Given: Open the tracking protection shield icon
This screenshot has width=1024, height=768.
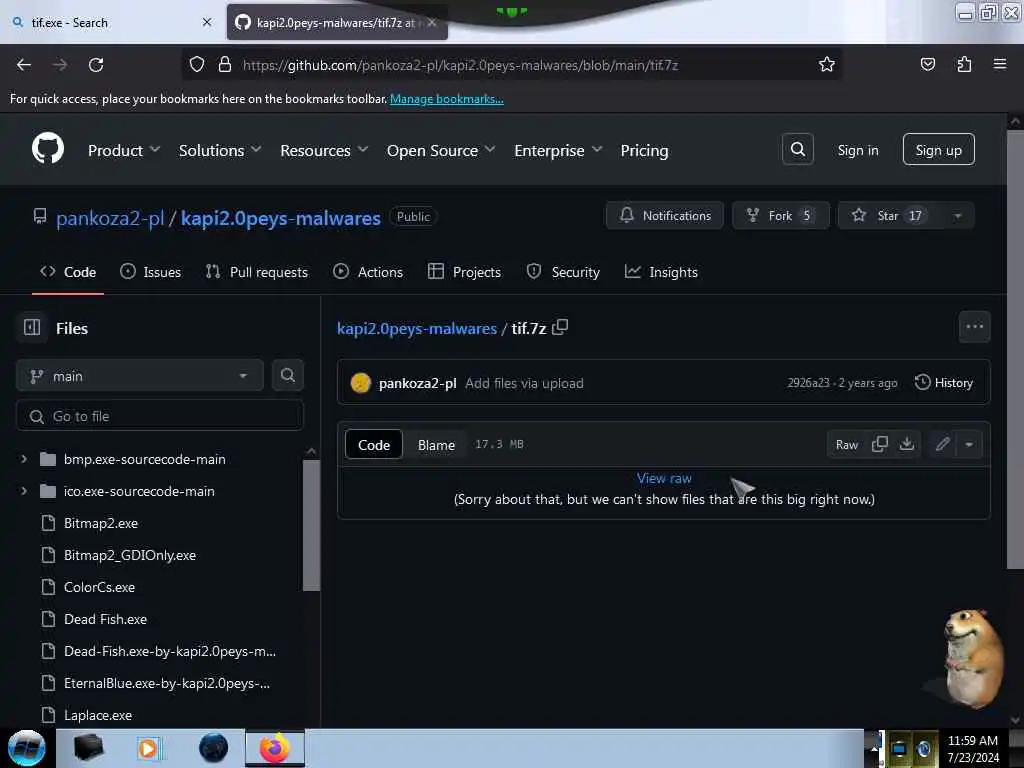Looking at the screenshot, I should [197, 65].
